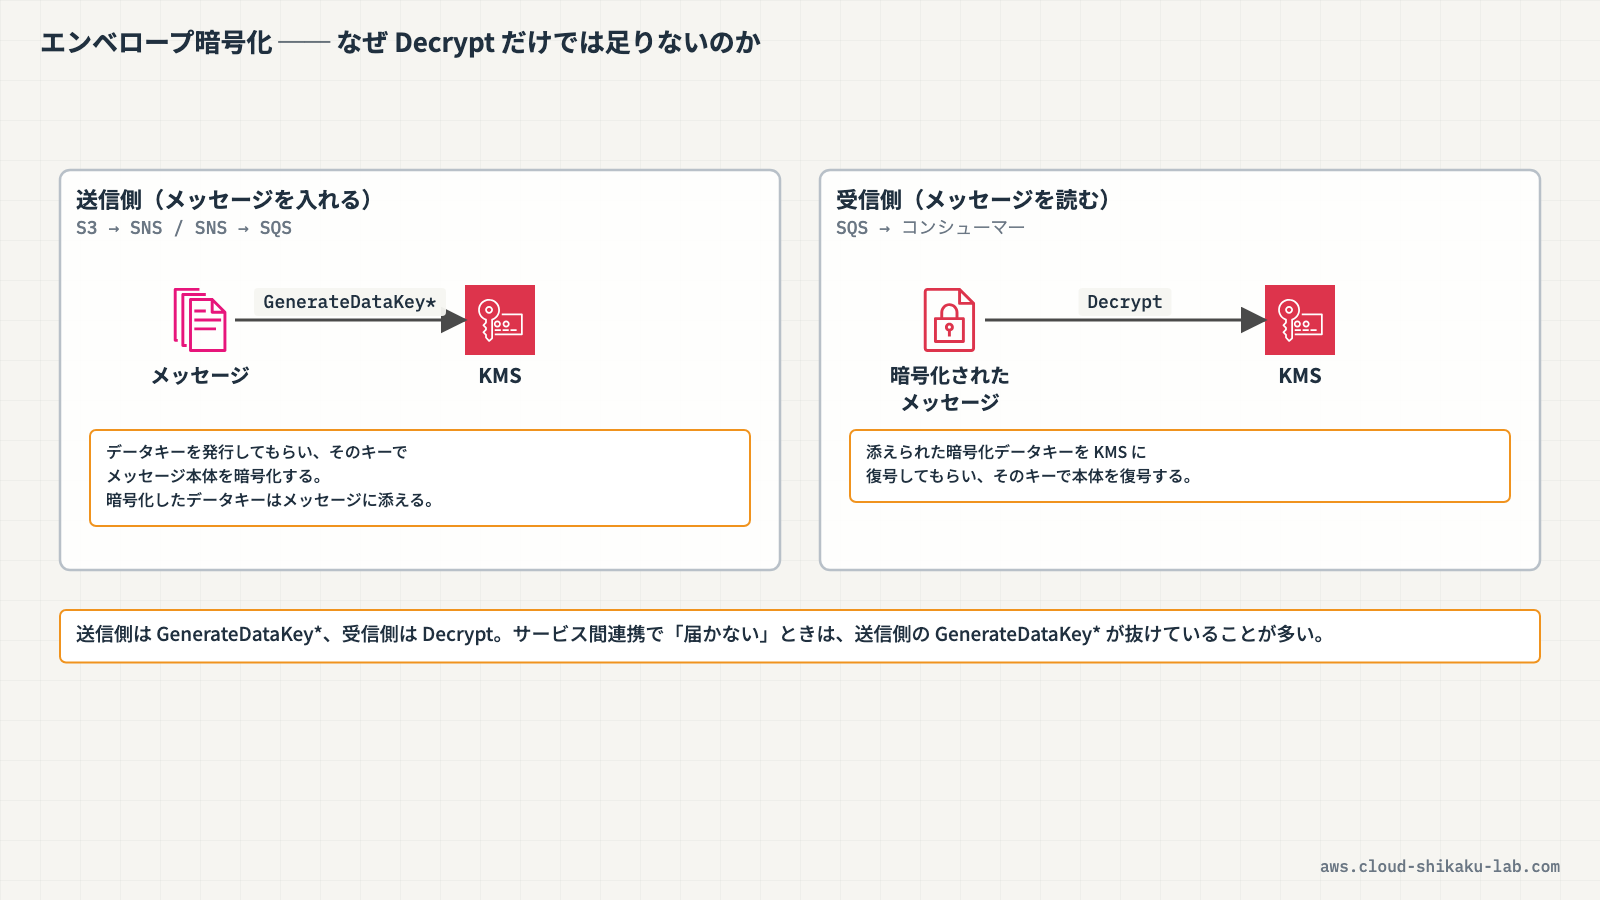
Task: Click the 暗号化されたメッセージ caption
Action: [x=950, y=389]
